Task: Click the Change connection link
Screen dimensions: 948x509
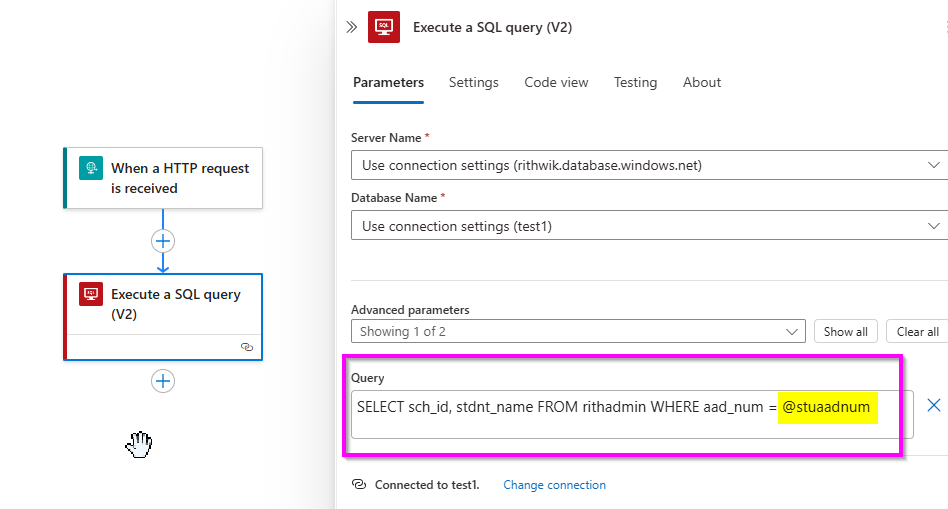Action: click(x=554, y=485)
